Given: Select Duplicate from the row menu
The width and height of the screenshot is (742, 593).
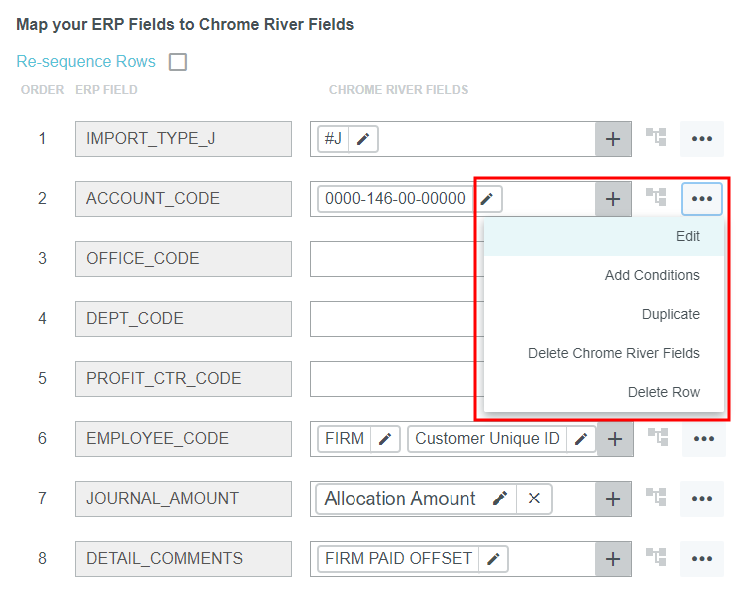Looking at the screenshot, I should pos(670,314).
